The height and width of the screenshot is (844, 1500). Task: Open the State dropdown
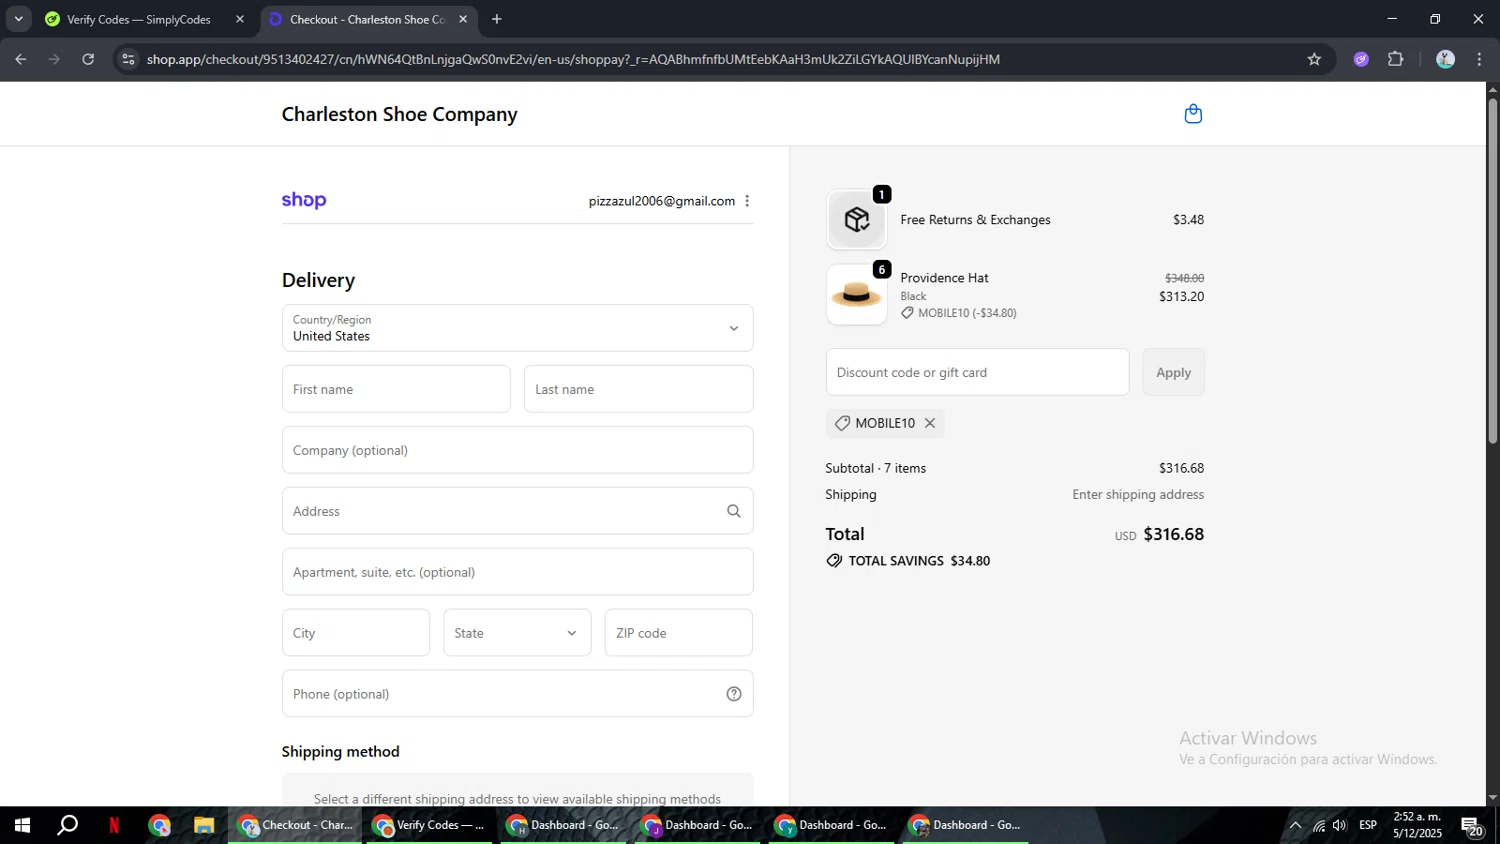pos(517,633)
